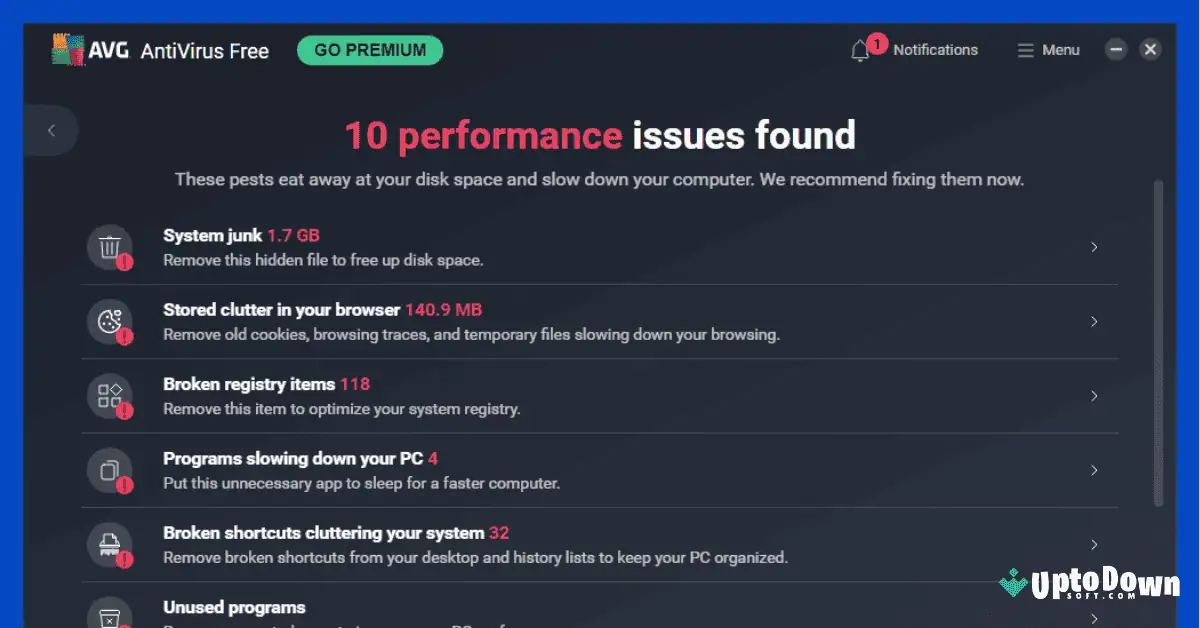The width and height of the screenshot is (1200, 628).
Task: Open the Menu
Action: [x=1048, y=50]
